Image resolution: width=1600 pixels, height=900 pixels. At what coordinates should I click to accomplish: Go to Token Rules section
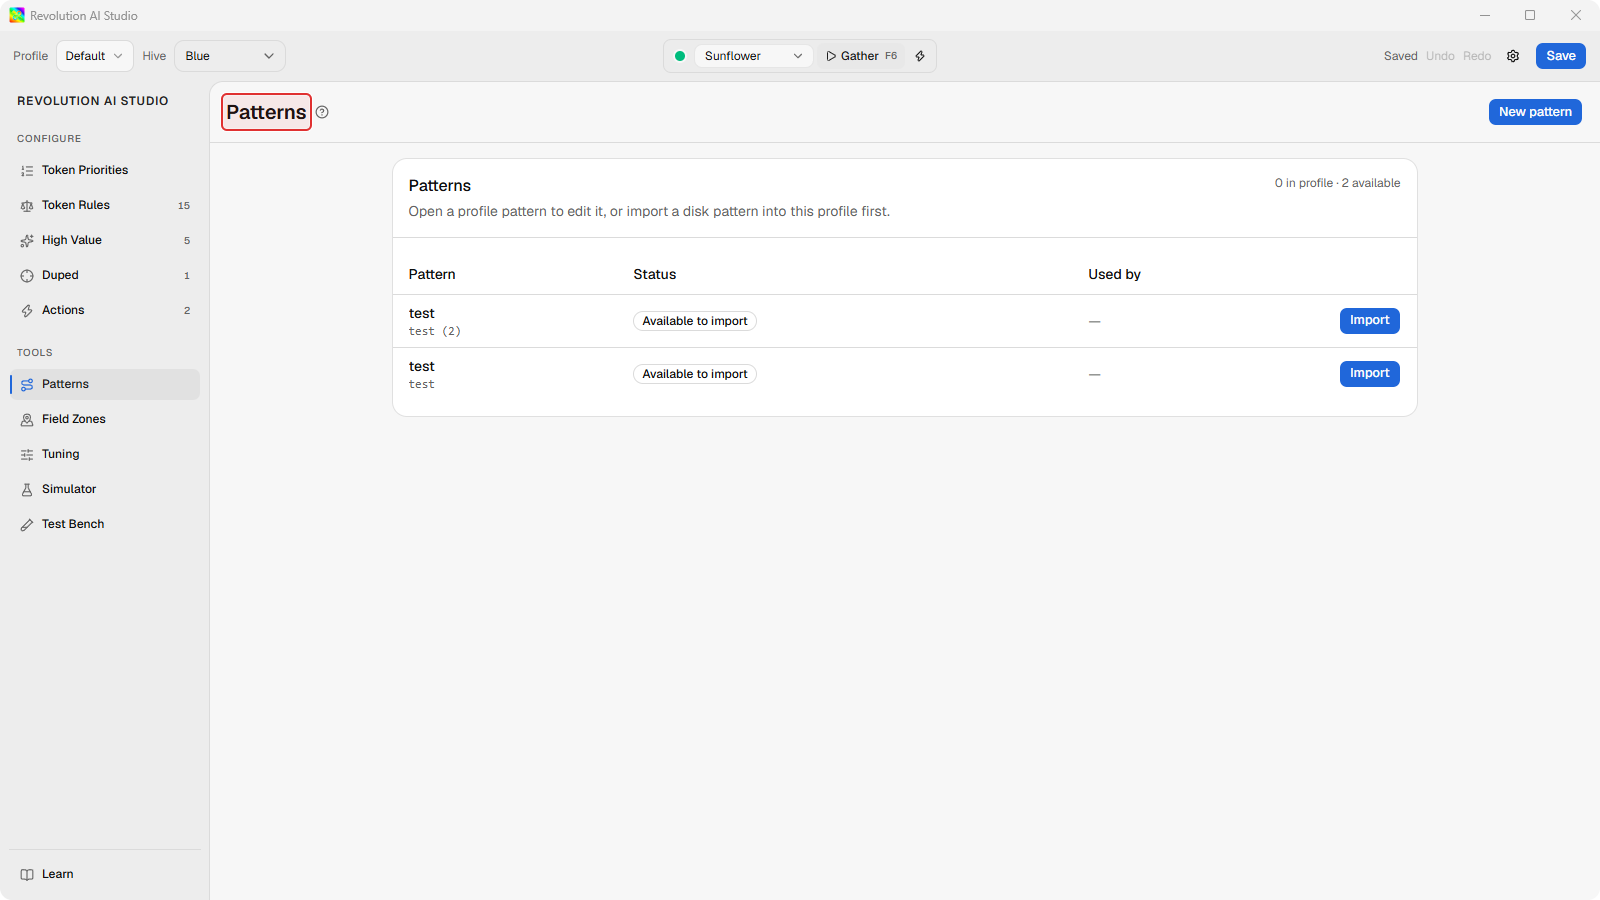click(x=105, y=205)
